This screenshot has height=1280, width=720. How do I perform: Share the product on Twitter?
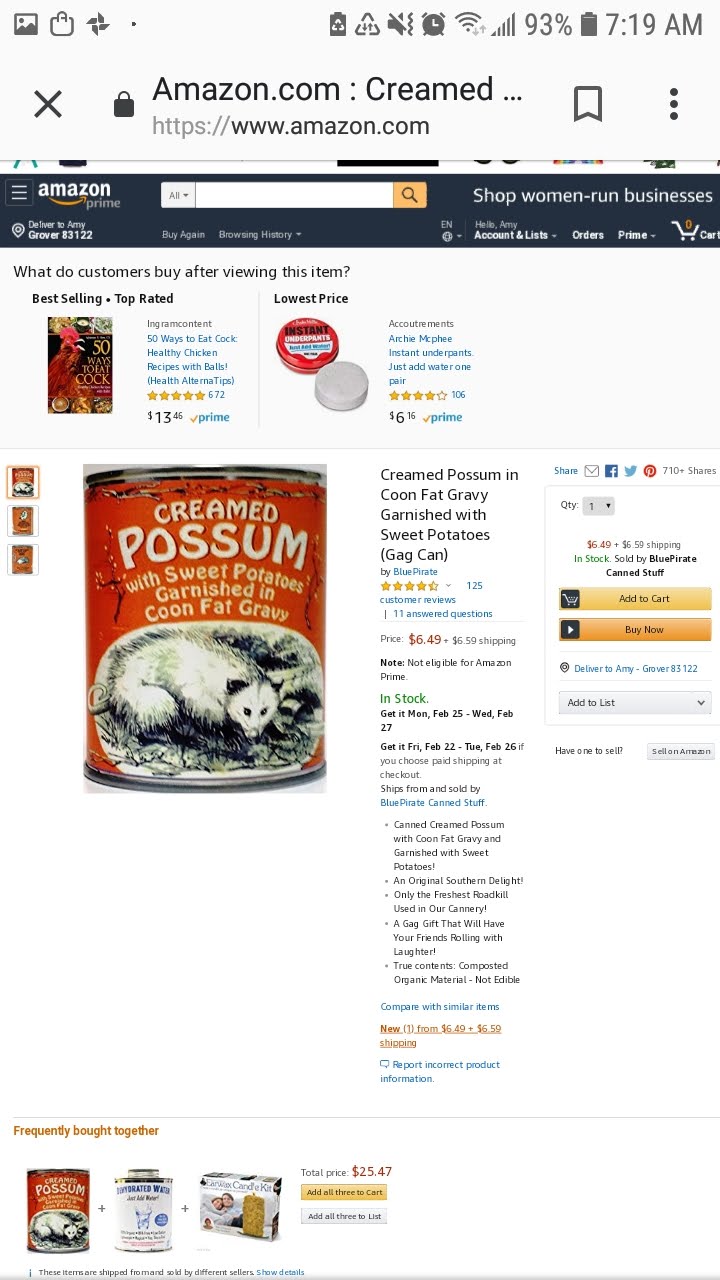[630, 471]
